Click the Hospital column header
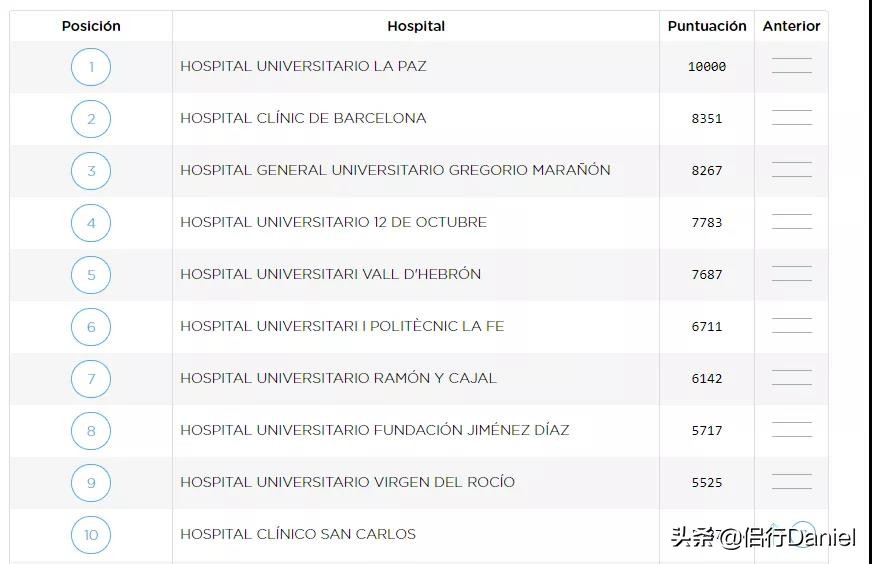 tap(416, 26)
